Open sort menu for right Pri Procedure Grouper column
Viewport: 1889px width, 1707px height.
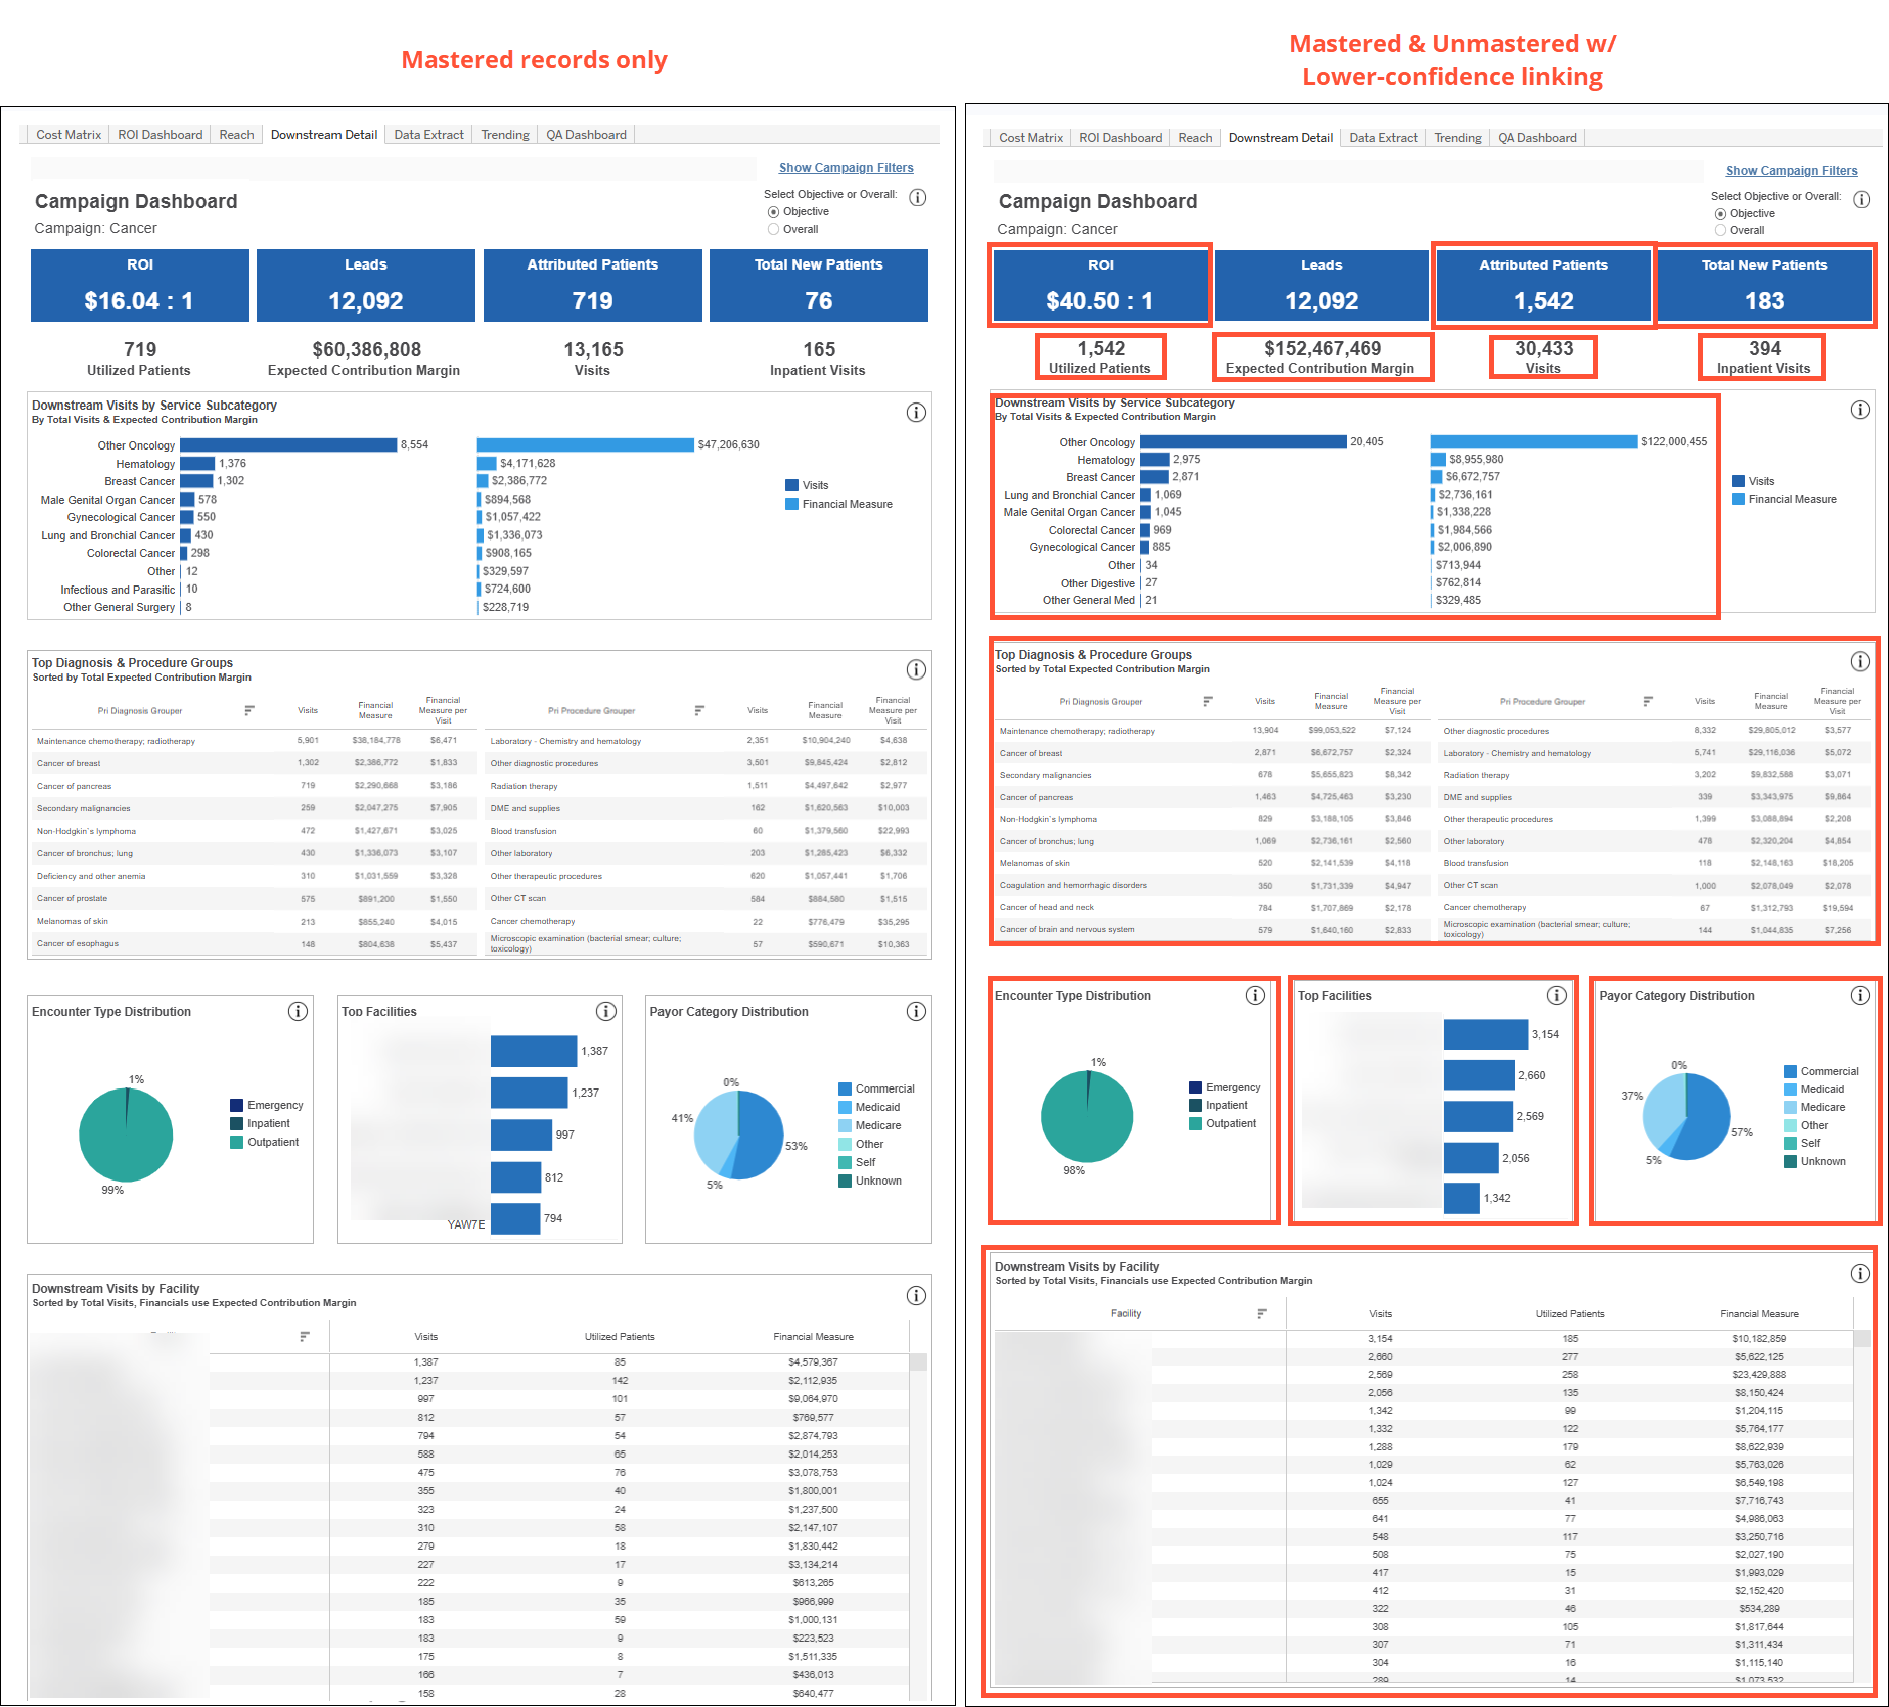pos(1647,701)
